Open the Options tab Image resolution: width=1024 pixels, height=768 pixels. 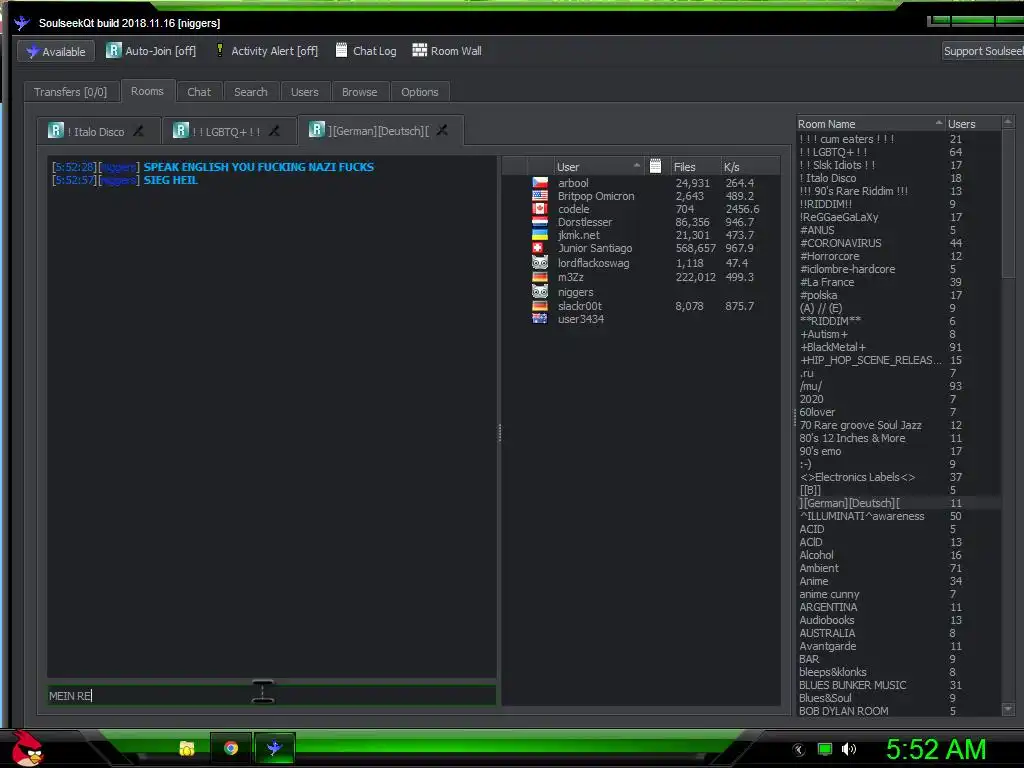point(420,92)
